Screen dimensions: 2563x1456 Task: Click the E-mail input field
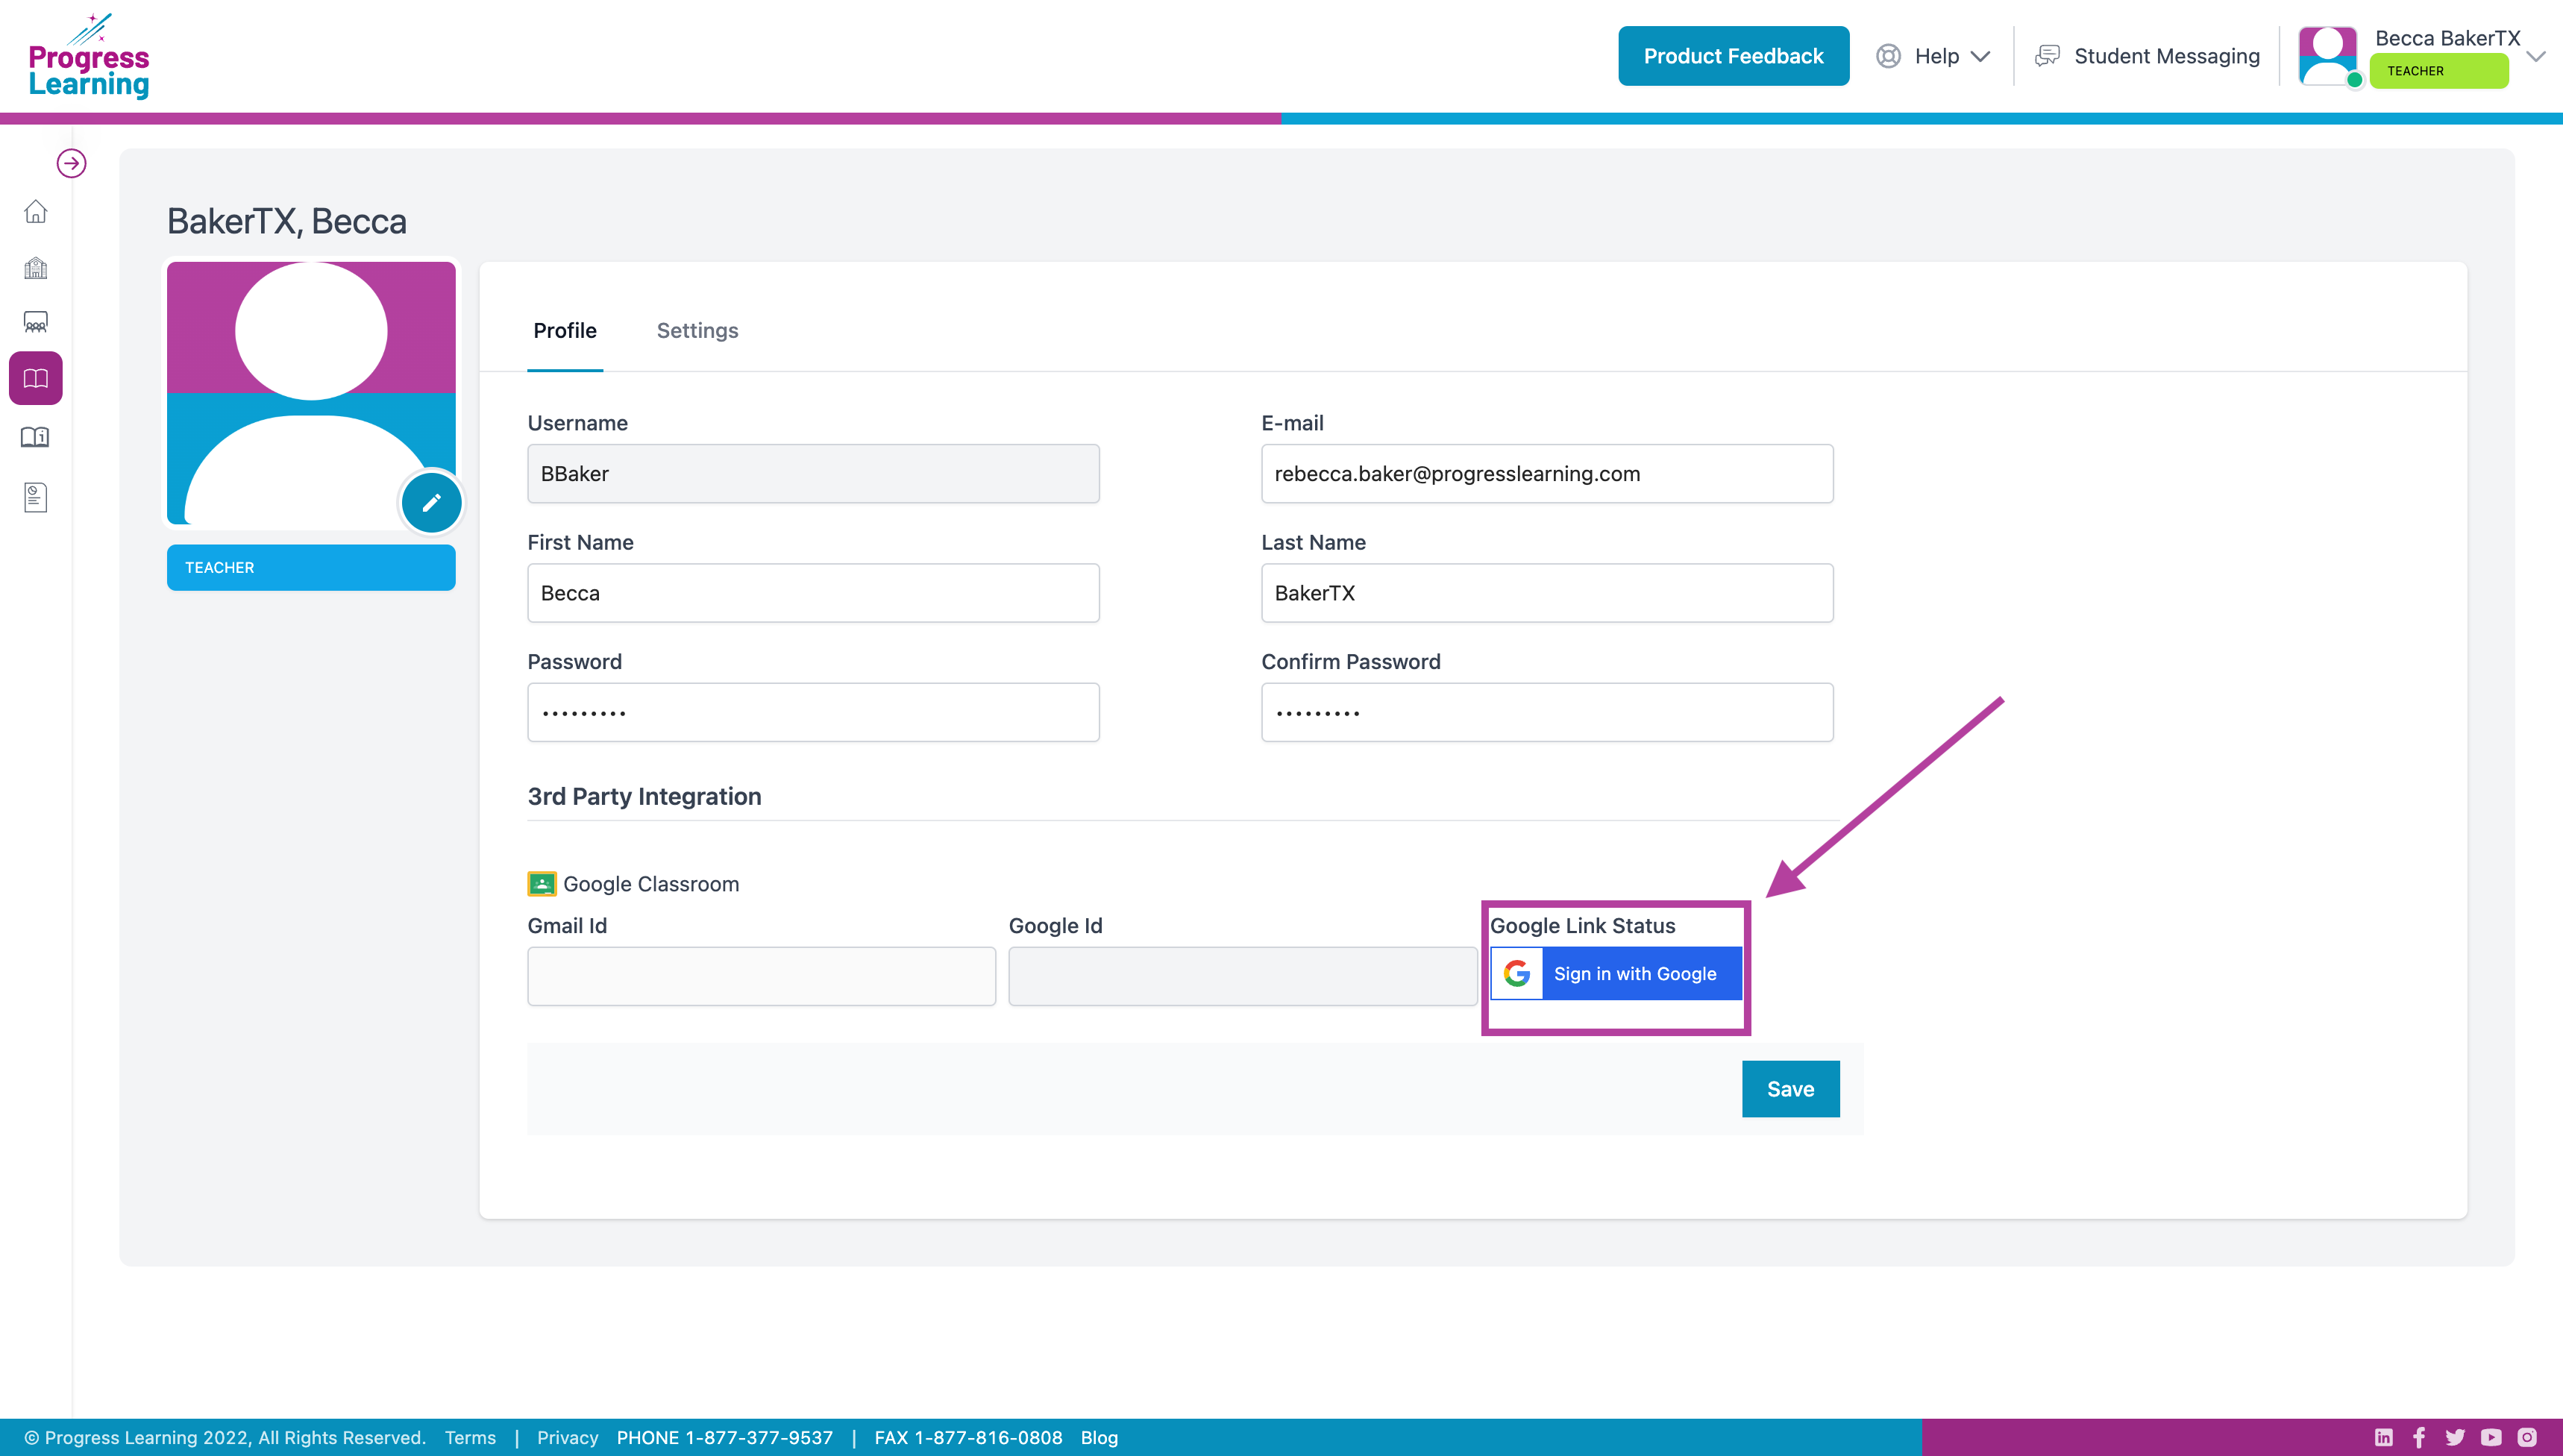pos(1547,473)
